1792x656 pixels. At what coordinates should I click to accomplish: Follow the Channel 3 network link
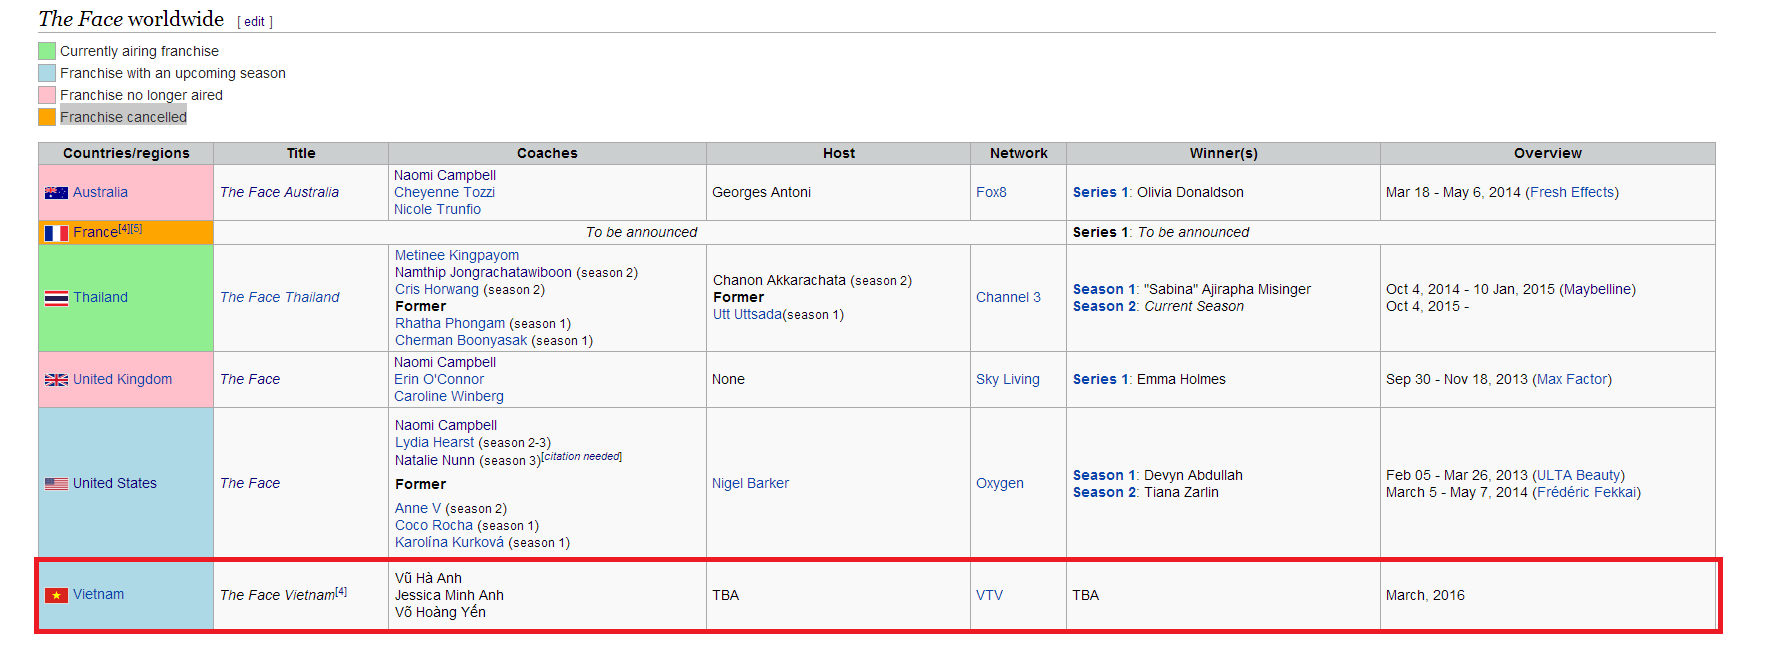1008,297
